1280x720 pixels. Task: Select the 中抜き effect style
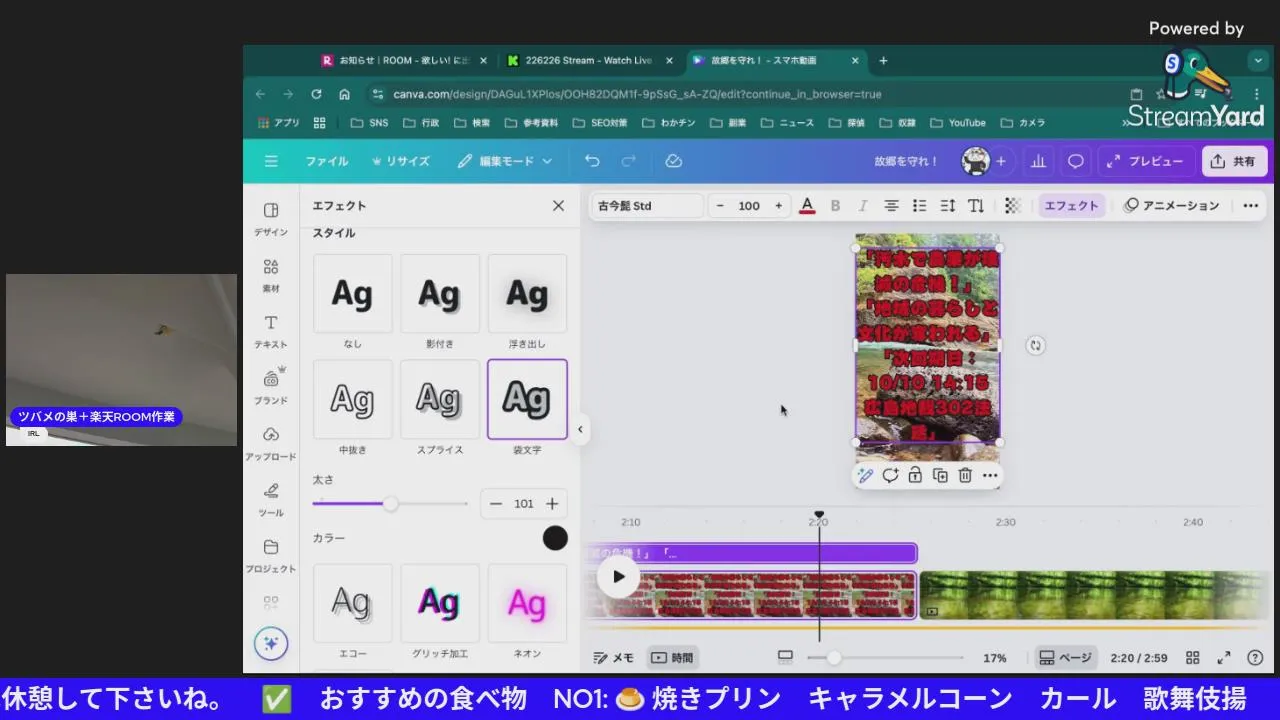(352, 399)
